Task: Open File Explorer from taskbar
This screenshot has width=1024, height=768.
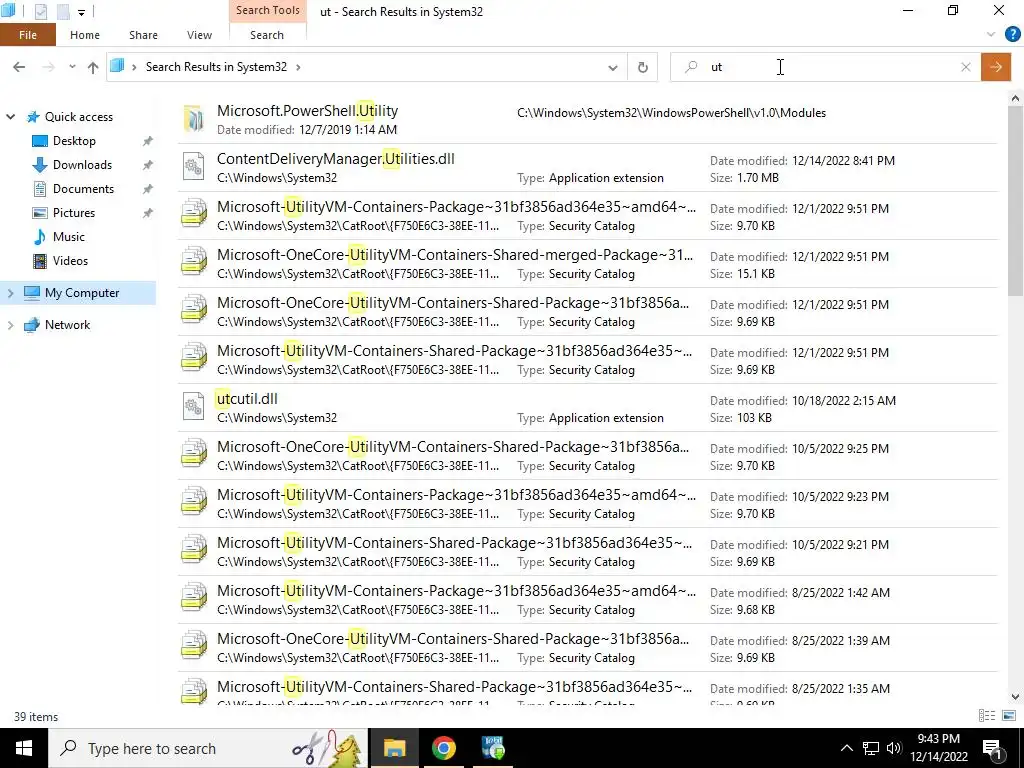Action: (394, 748)
